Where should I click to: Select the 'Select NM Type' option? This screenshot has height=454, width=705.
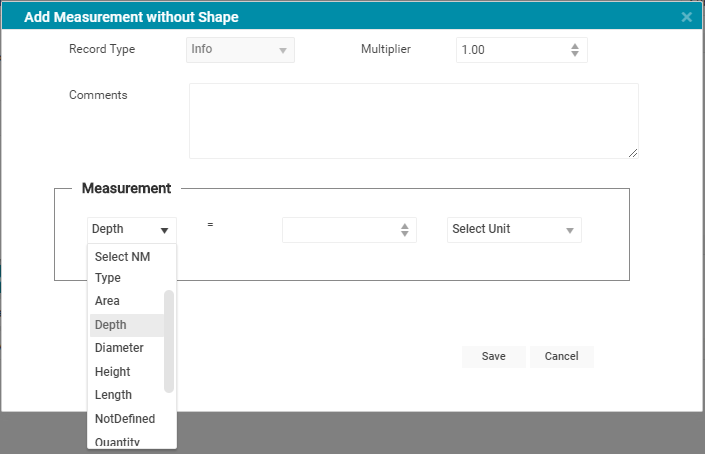click(x=124, y=267)
